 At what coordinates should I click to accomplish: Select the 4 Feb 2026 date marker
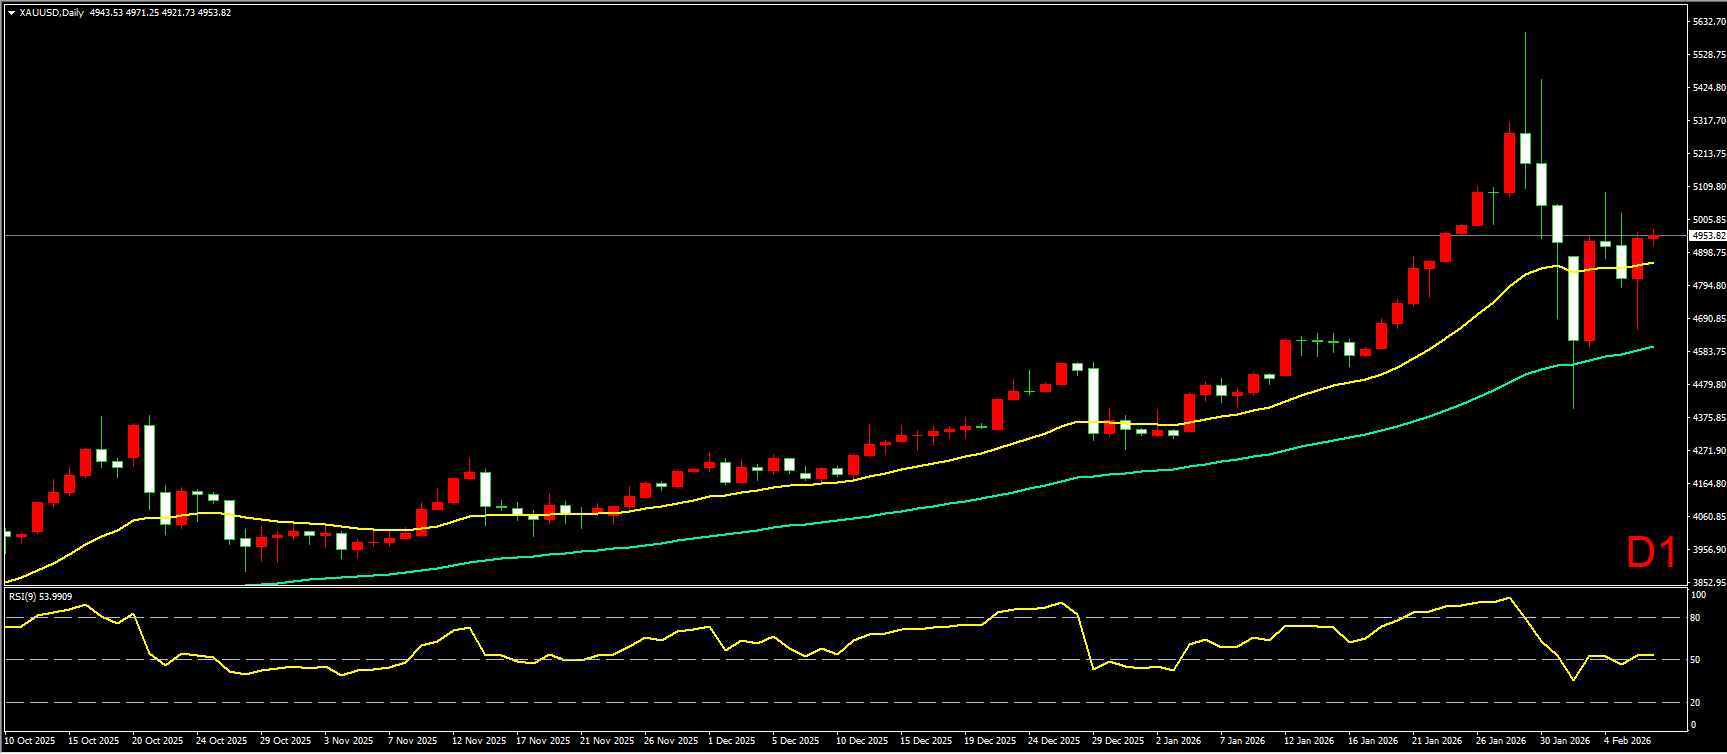click(x=1627, y=741)
